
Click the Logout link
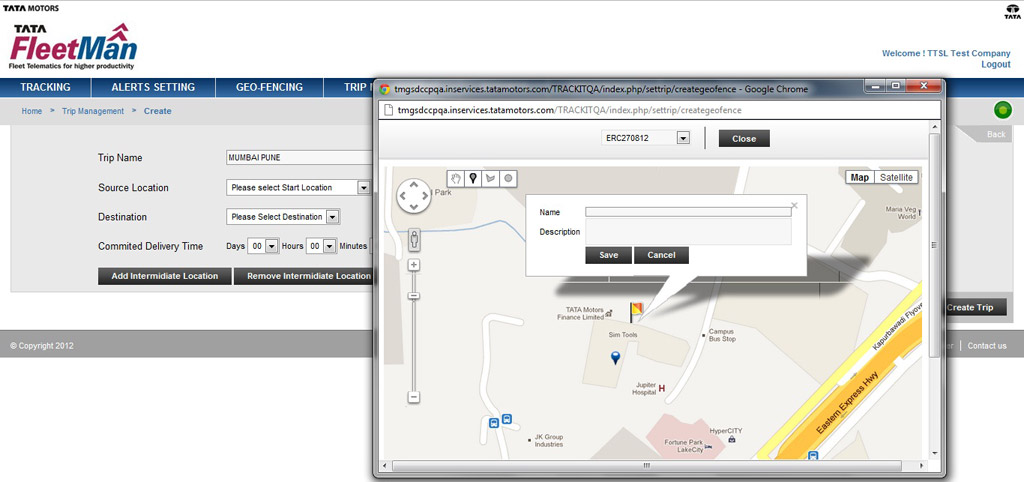click(x=995, y=64)
